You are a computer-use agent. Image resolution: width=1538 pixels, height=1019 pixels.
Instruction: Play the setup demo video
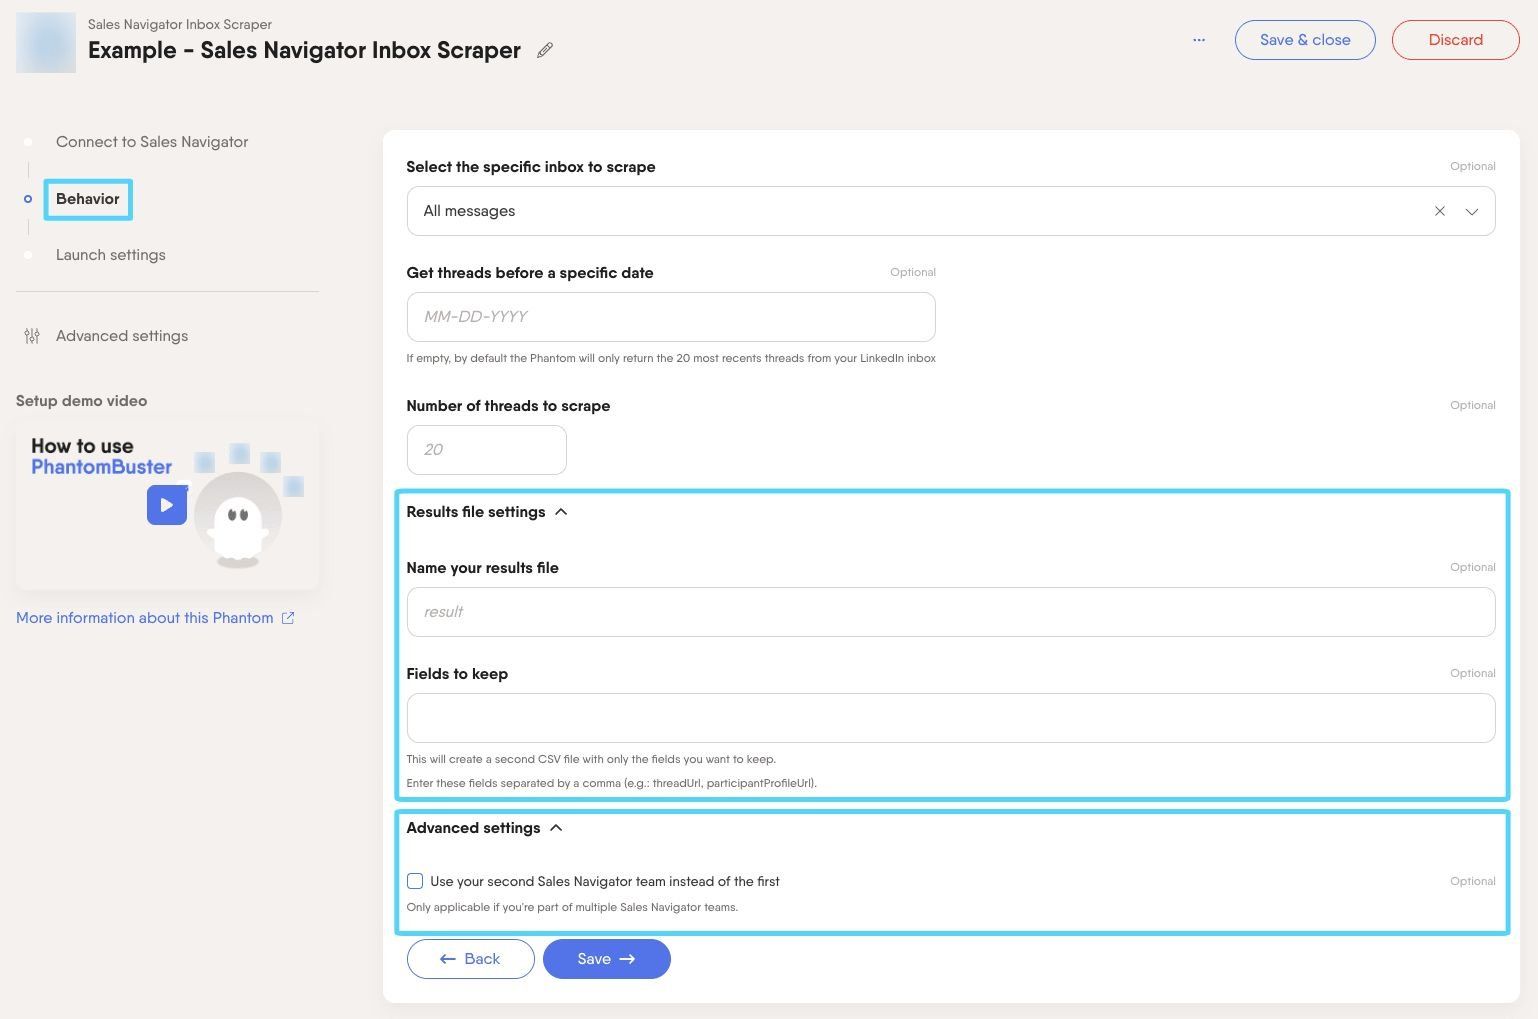167,505
